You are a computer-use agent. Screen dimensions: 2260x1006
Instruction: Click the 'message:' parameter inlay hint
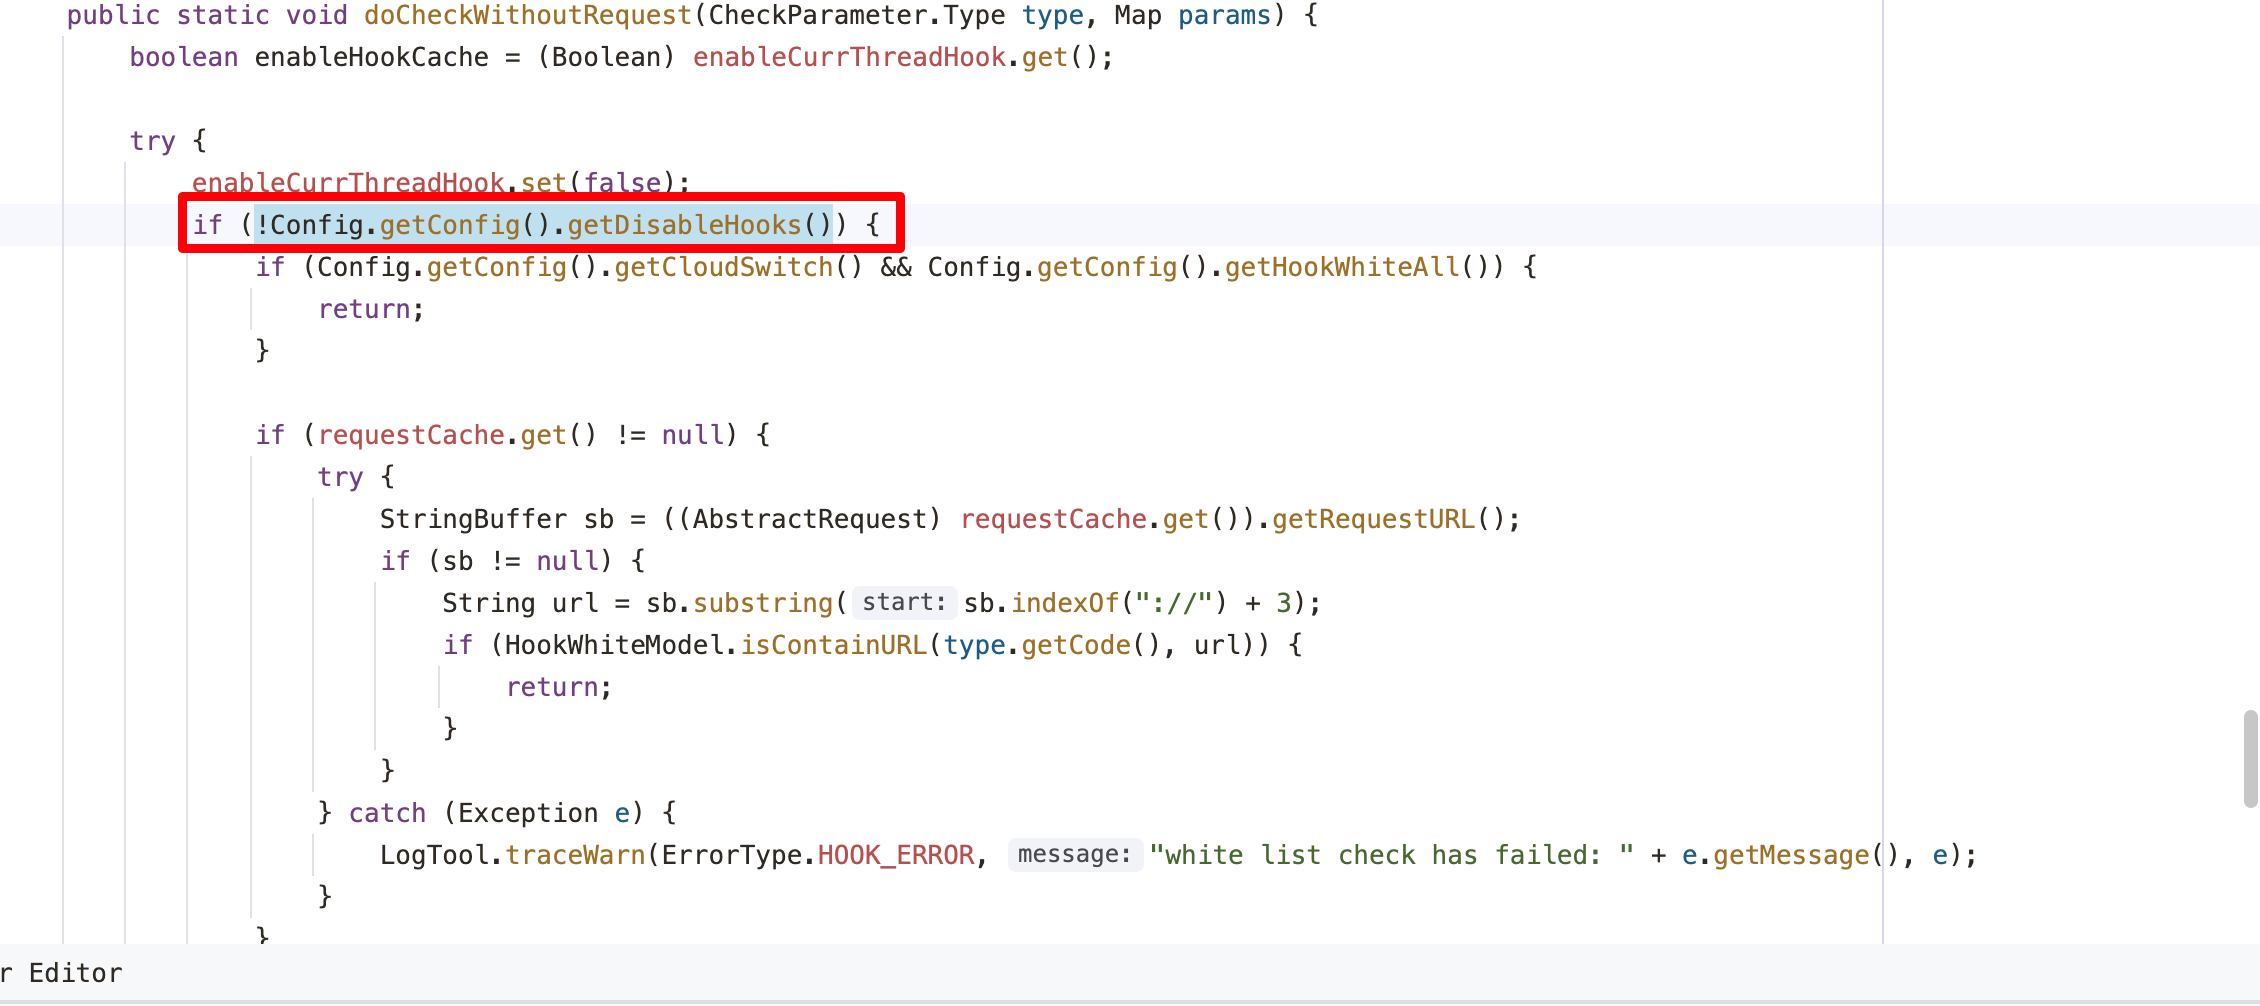click(x=1074, y=855)
